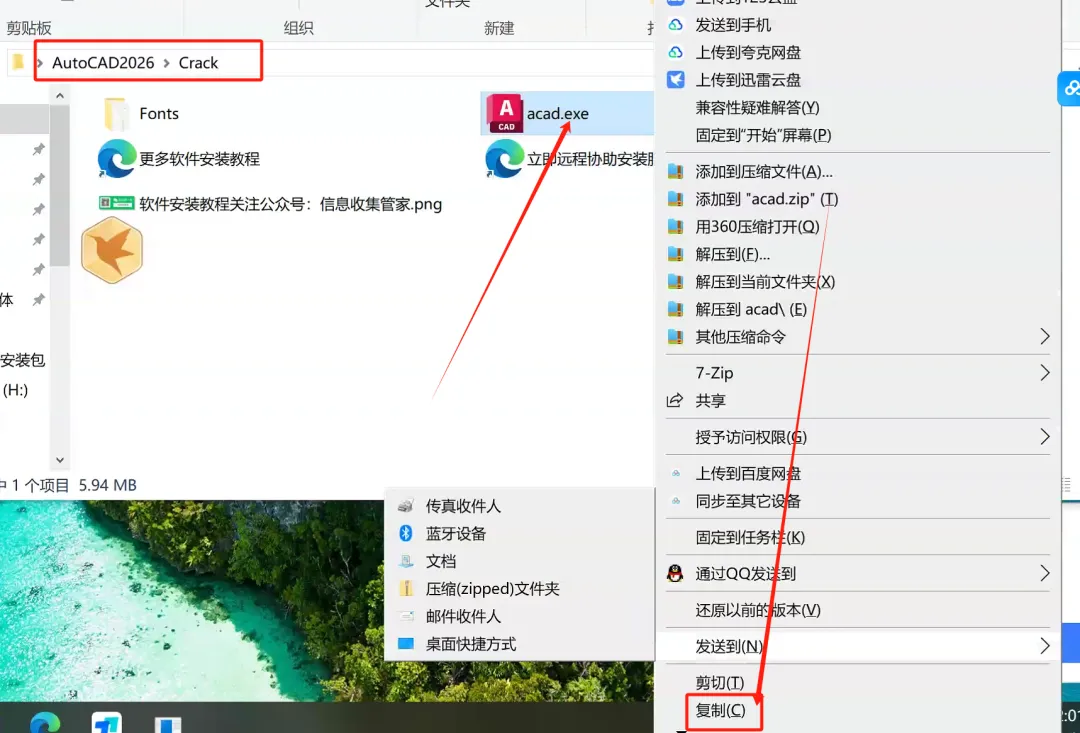
Task: Click the chevron between AutoCAD2026 and Crack
Action: pyautogui.click(x=166, y=63)
